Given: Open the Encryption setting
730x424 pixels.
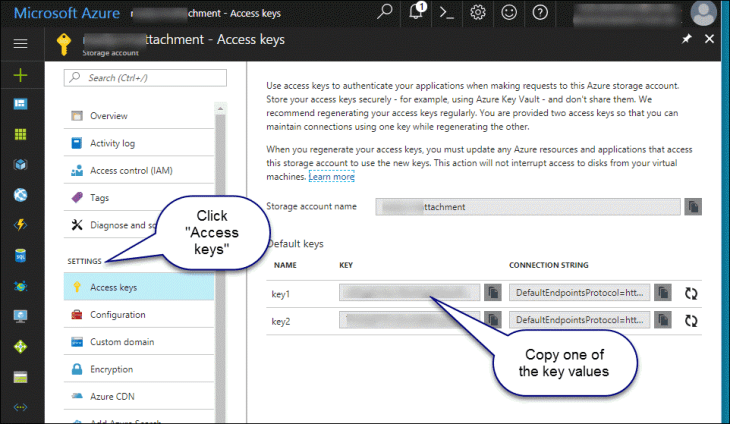Looking at the screenshot, I should point(139,369).
